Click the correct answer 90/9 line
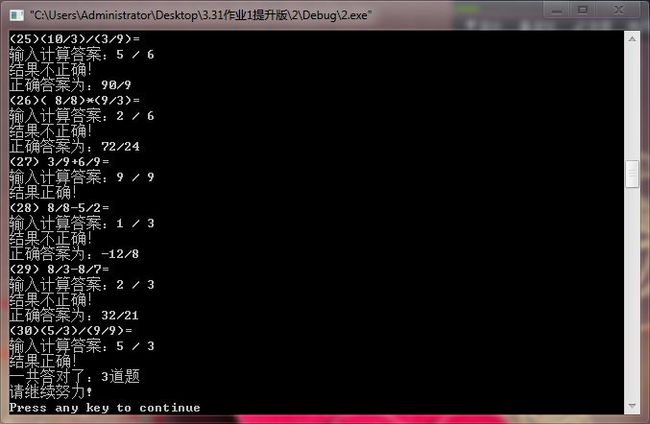This screenshot has height=424, width=650. pyautogui.click(x=70, y=85)
